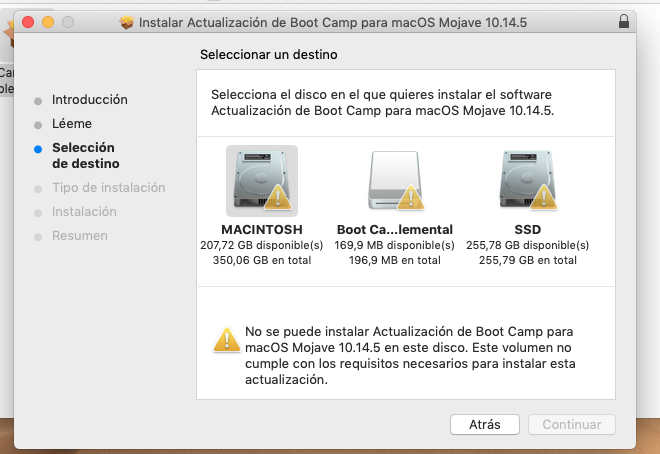The image size is (660, 454).
Task: Click the disabled Continuar button
Action: point(571,424)
